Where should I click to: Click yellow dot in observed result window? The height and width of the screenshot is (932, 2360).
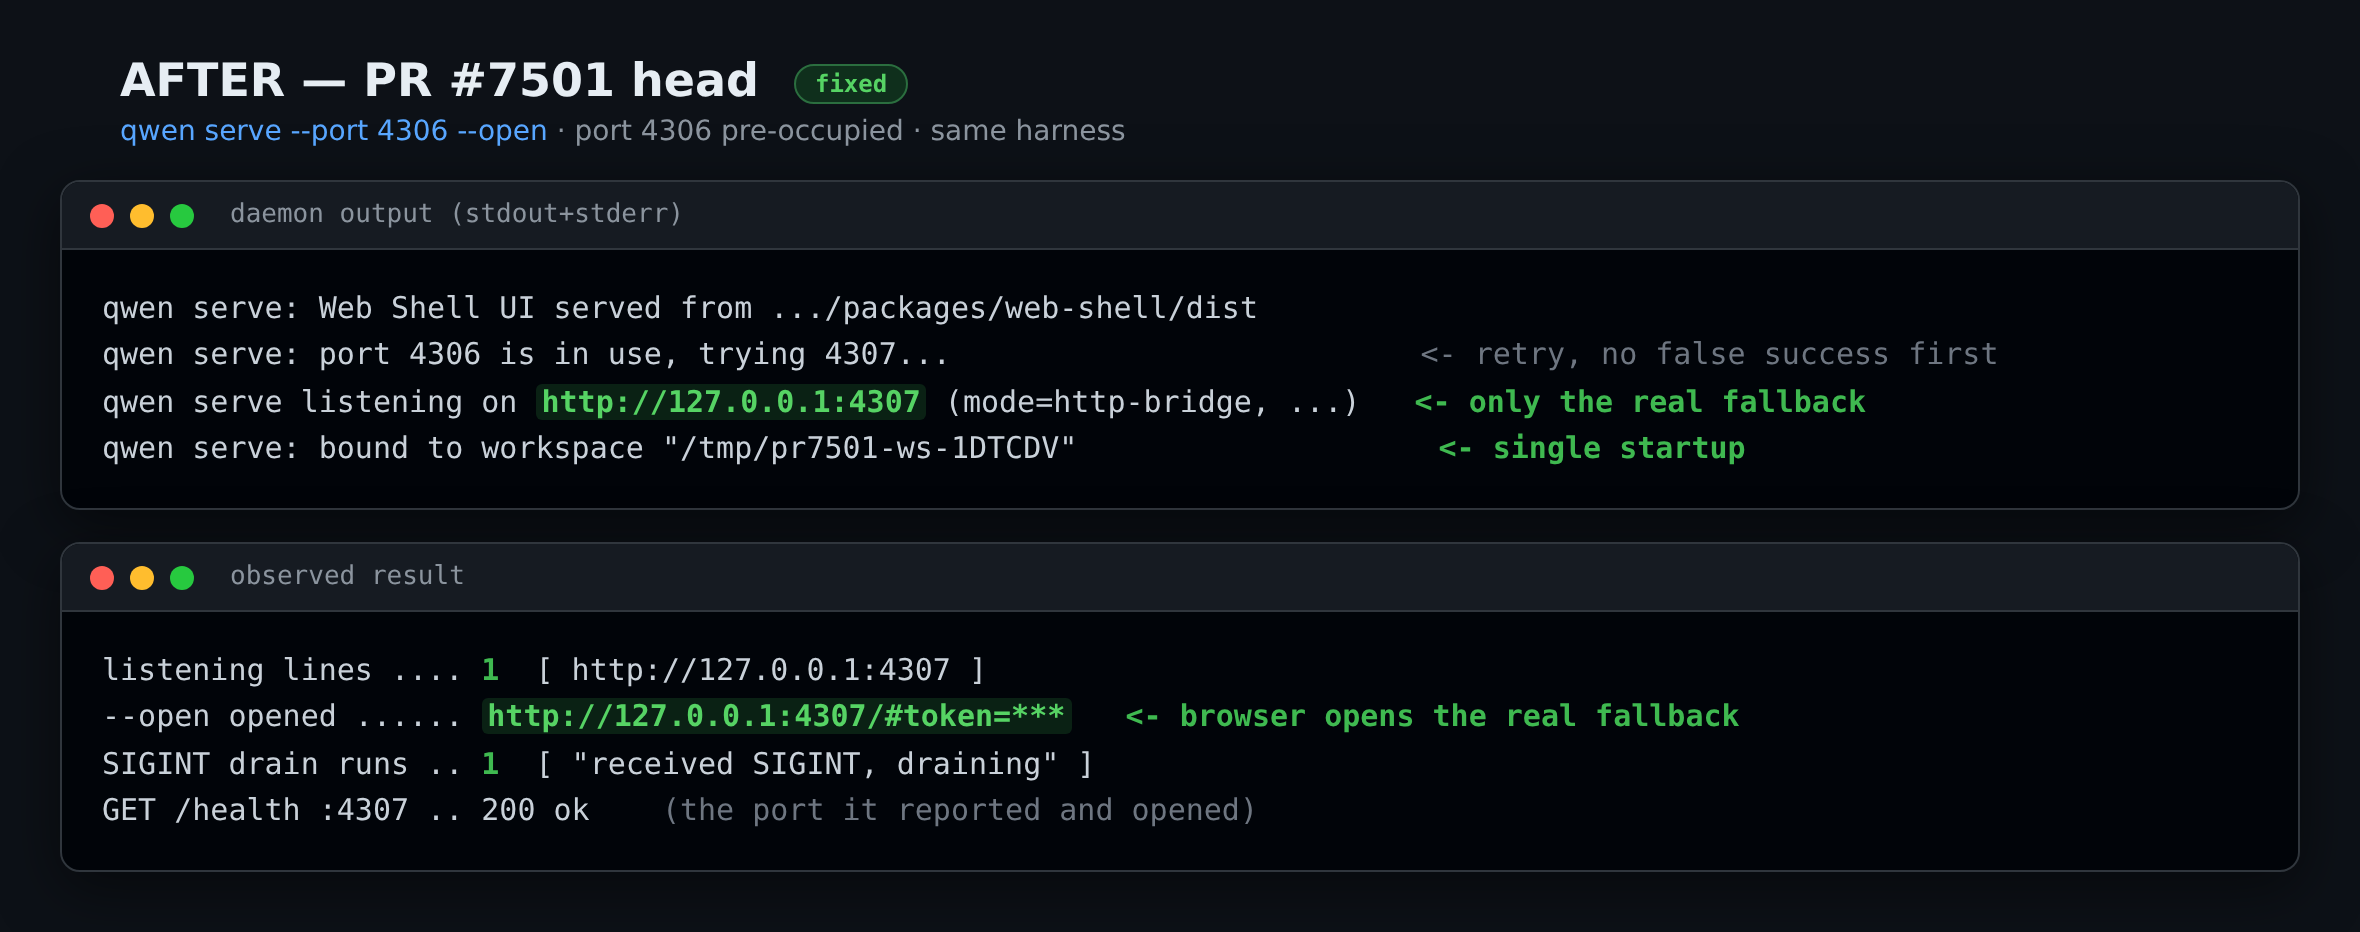(x=142, y=578)
